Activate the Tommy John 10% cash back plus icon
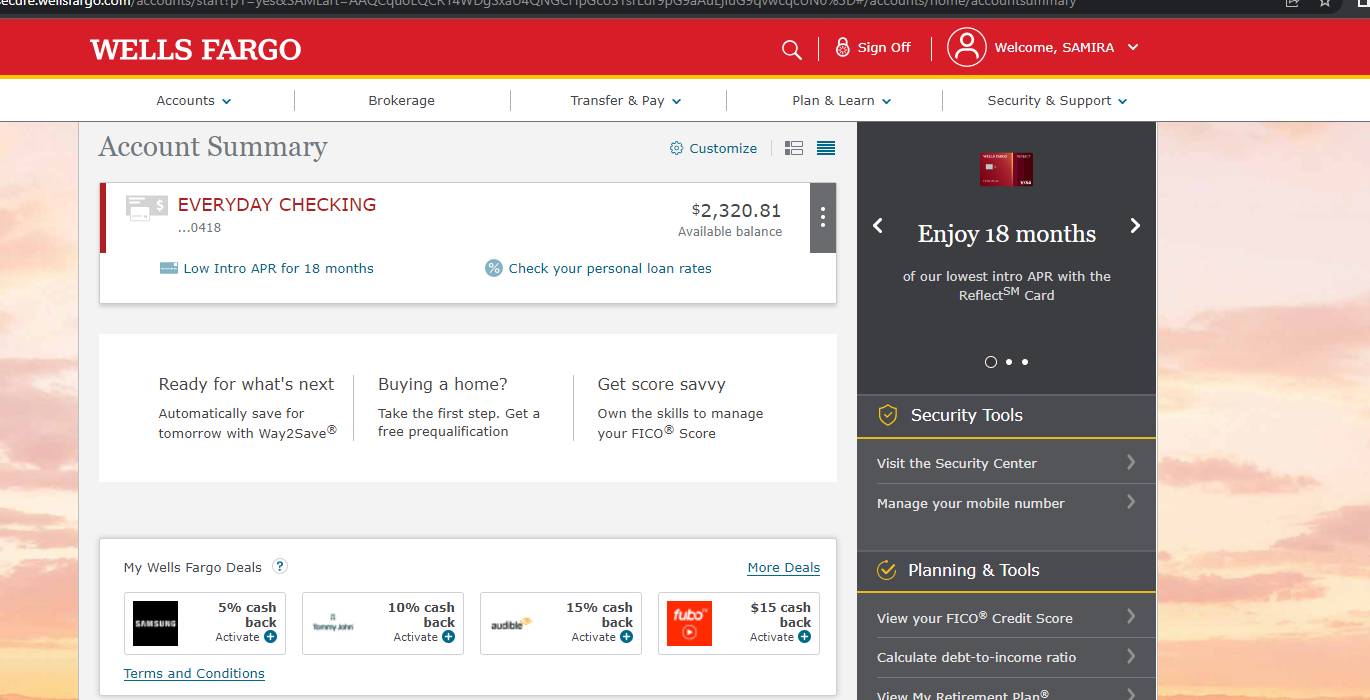Viewport: 1370px width, 700px height. pos(448,637)
